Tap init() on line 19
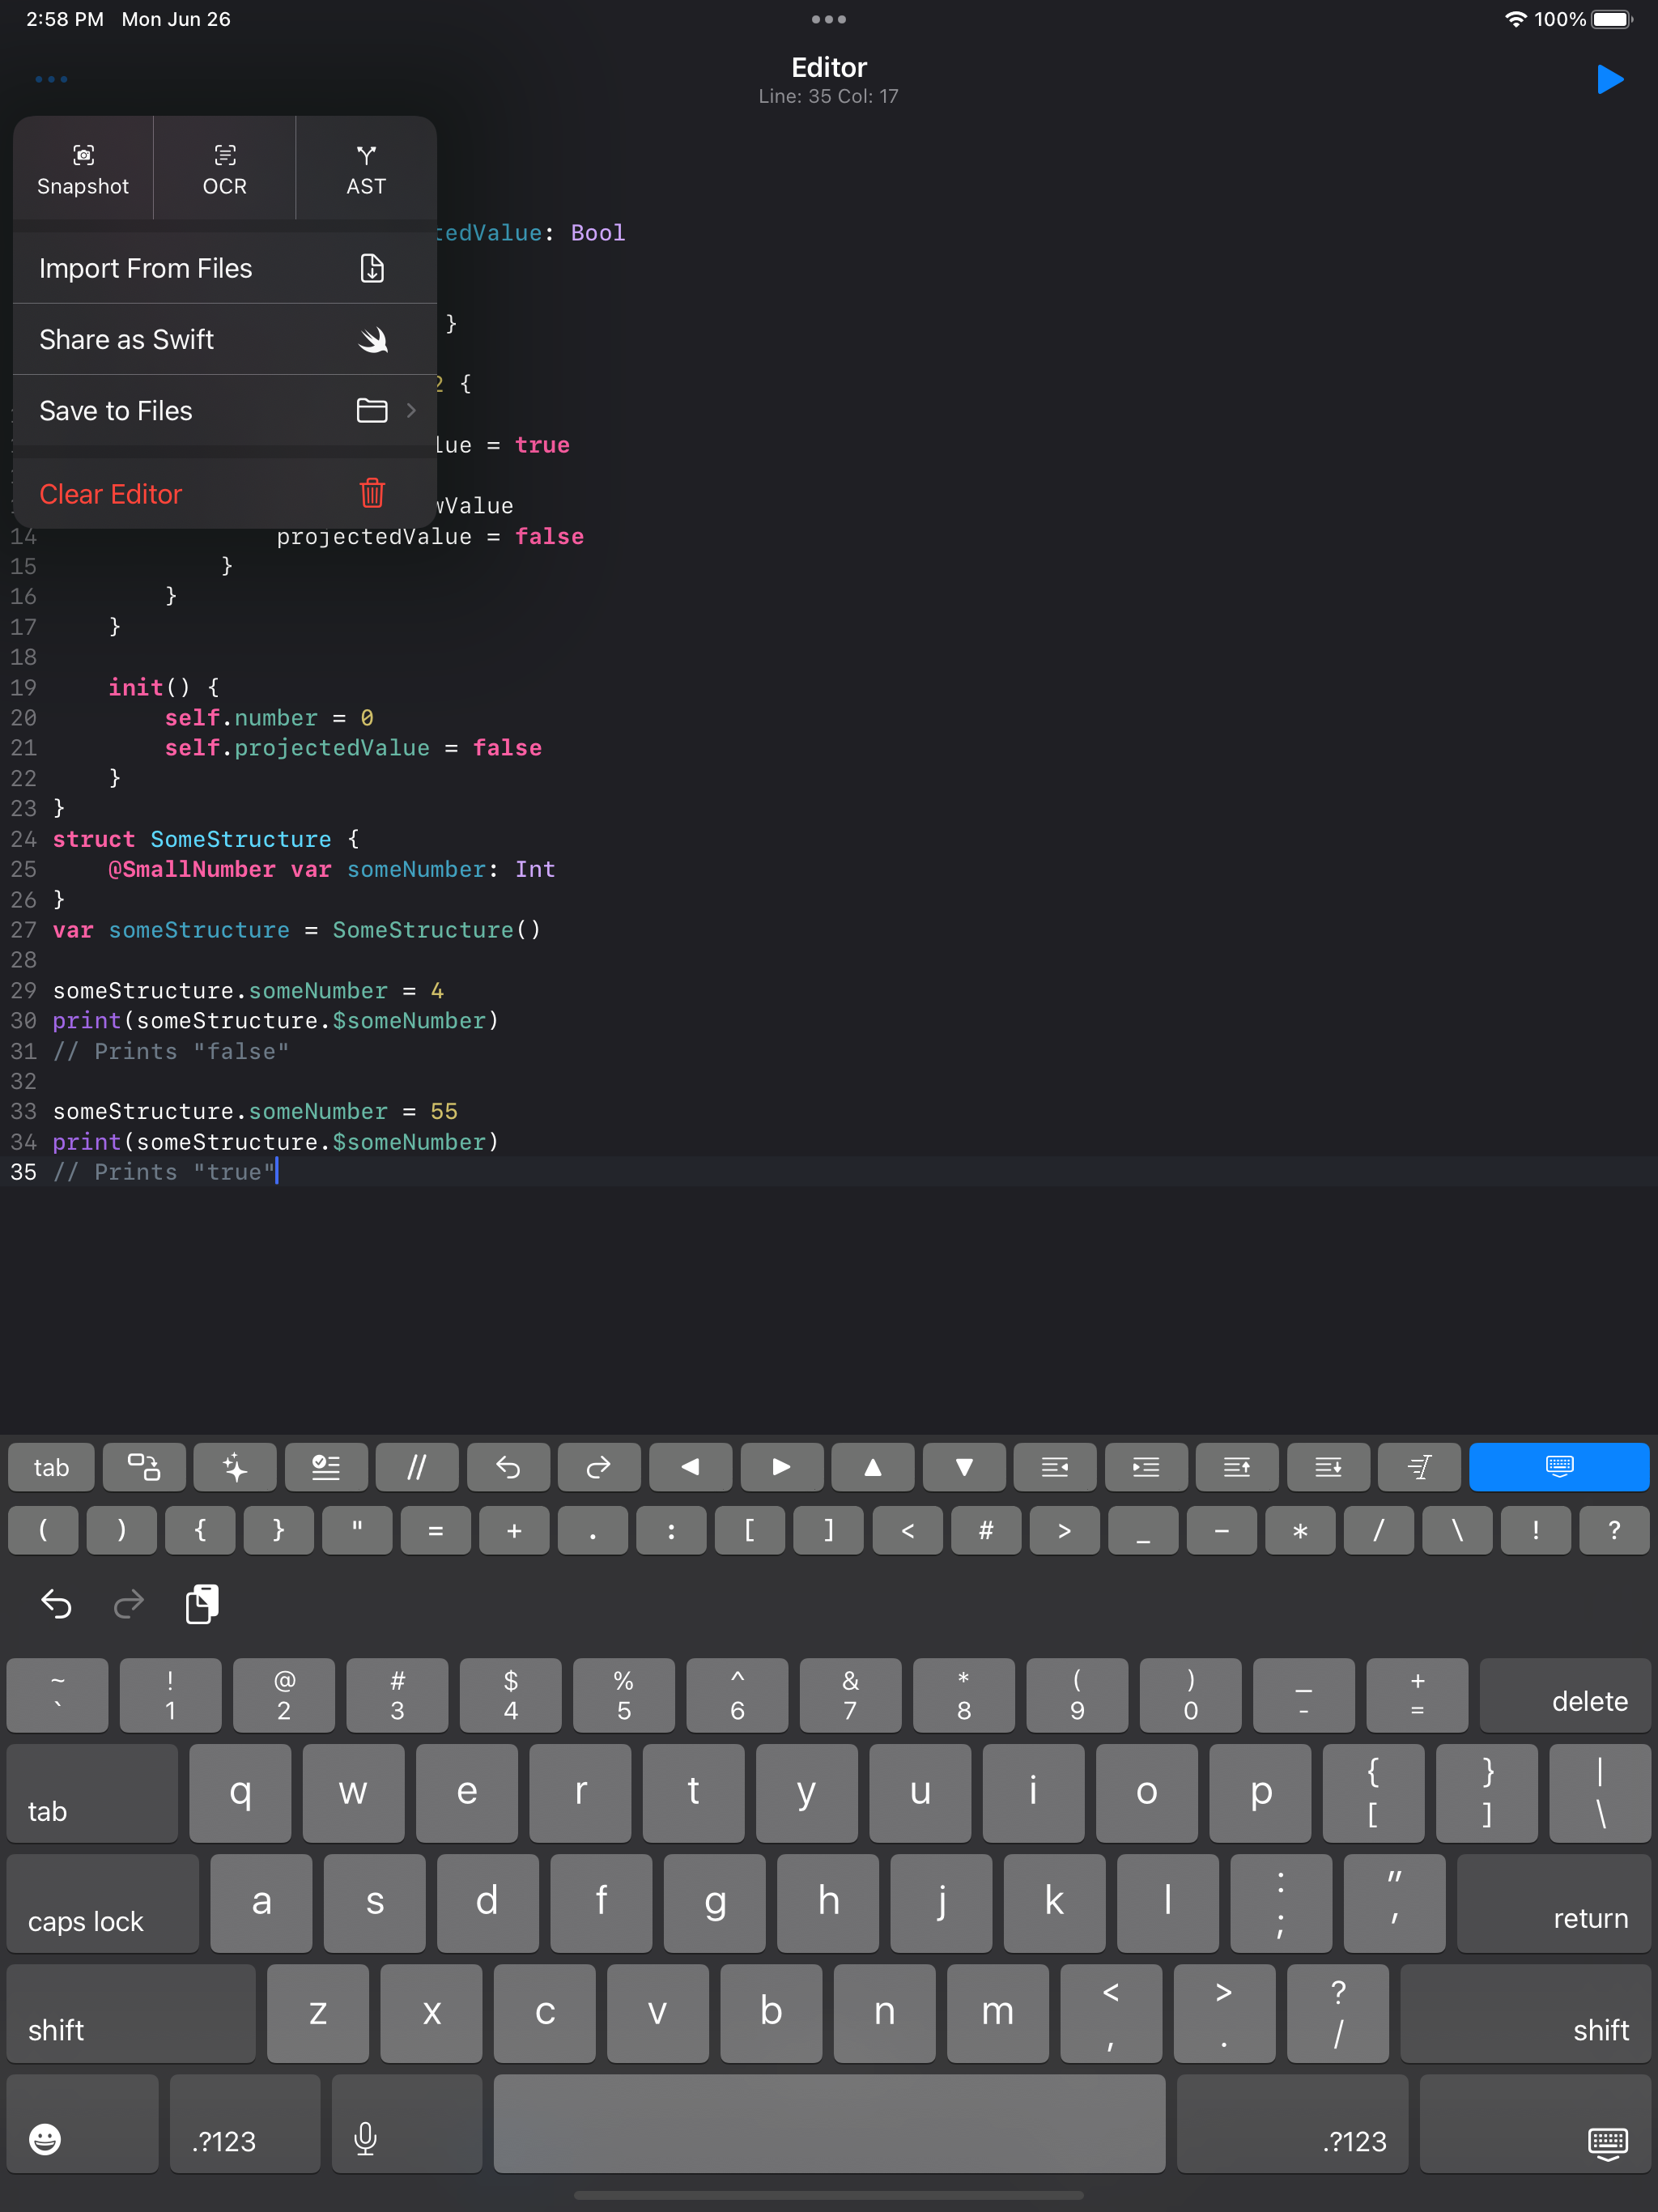 (149, 687)
